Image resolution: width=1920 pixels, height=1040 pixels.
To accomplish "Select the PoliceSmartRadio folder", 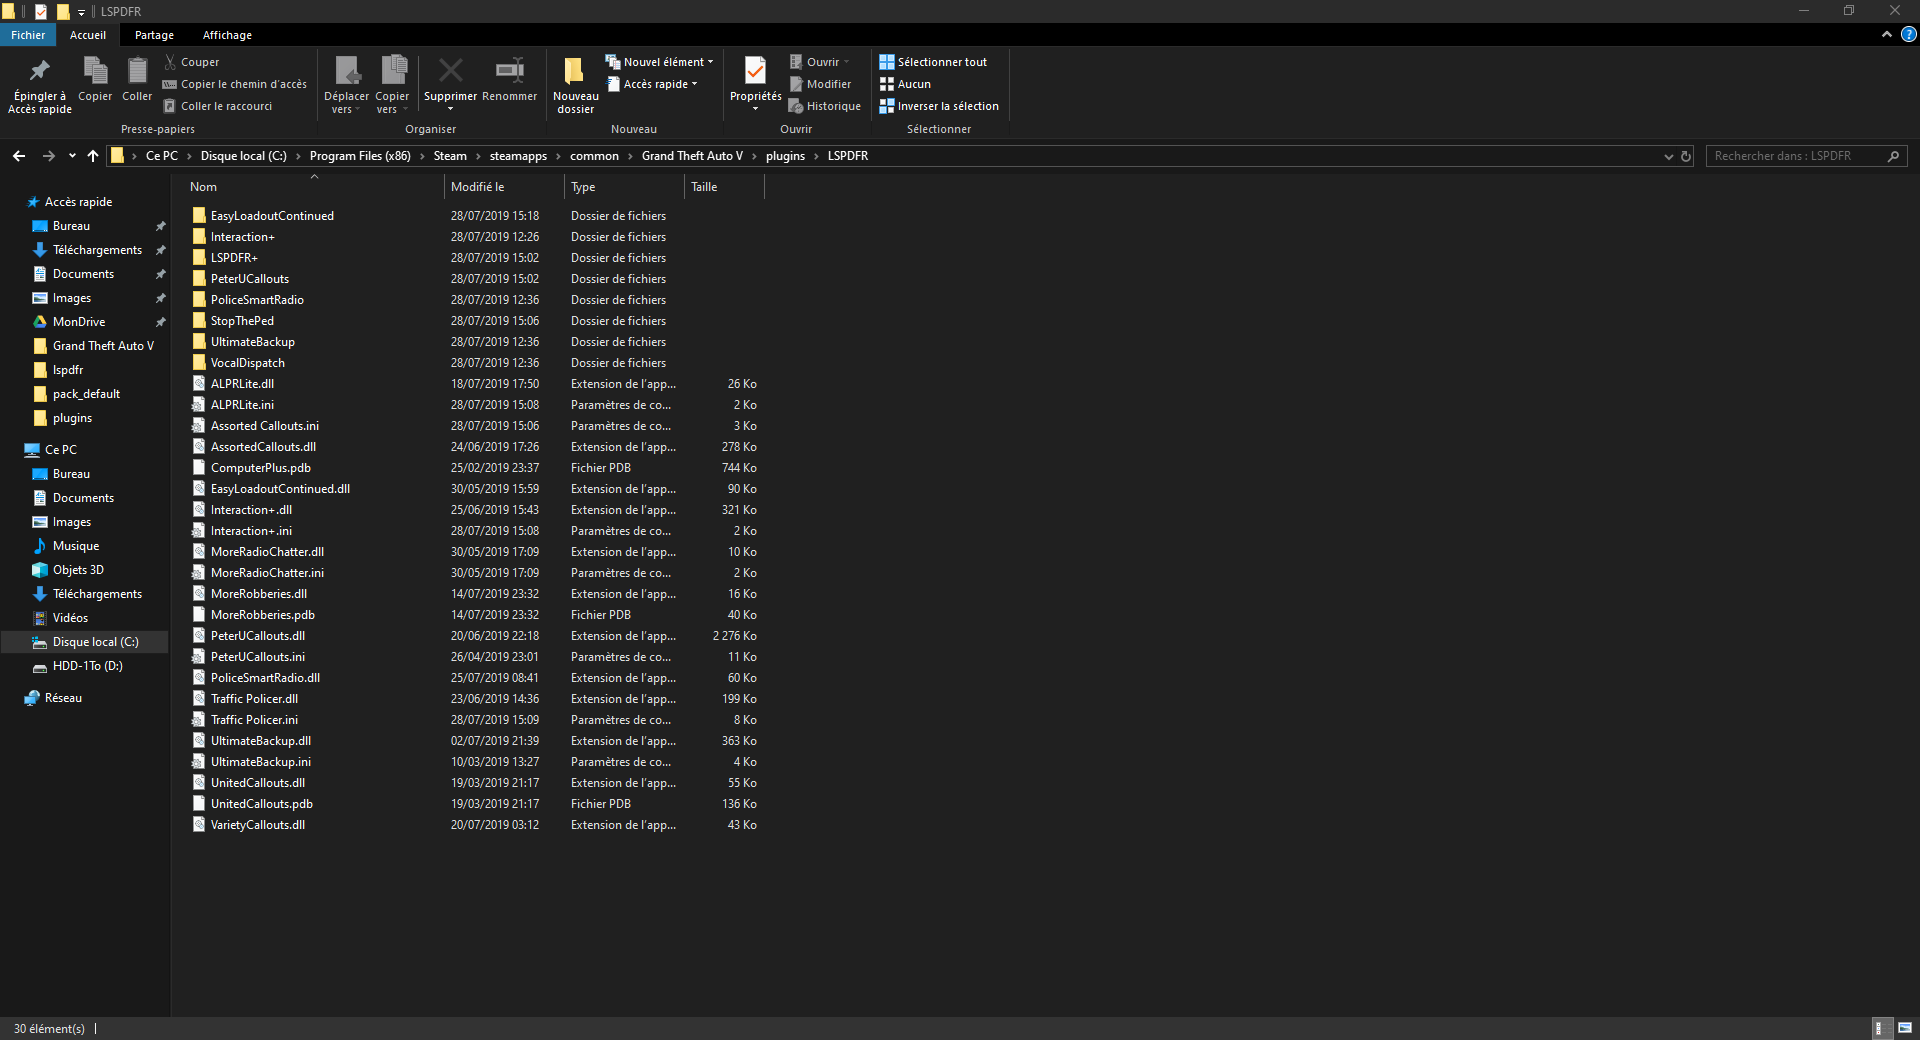I will click(x=257, y=300).
